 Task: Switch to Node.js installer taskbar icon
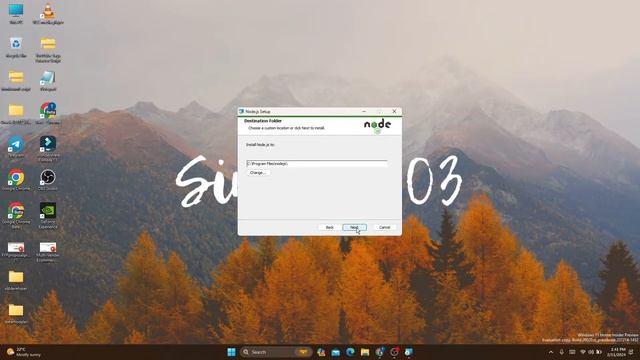[409, 352]
